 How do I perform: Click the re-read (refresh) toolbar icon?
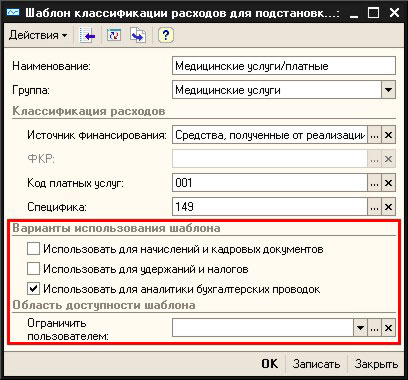(113, 35)
